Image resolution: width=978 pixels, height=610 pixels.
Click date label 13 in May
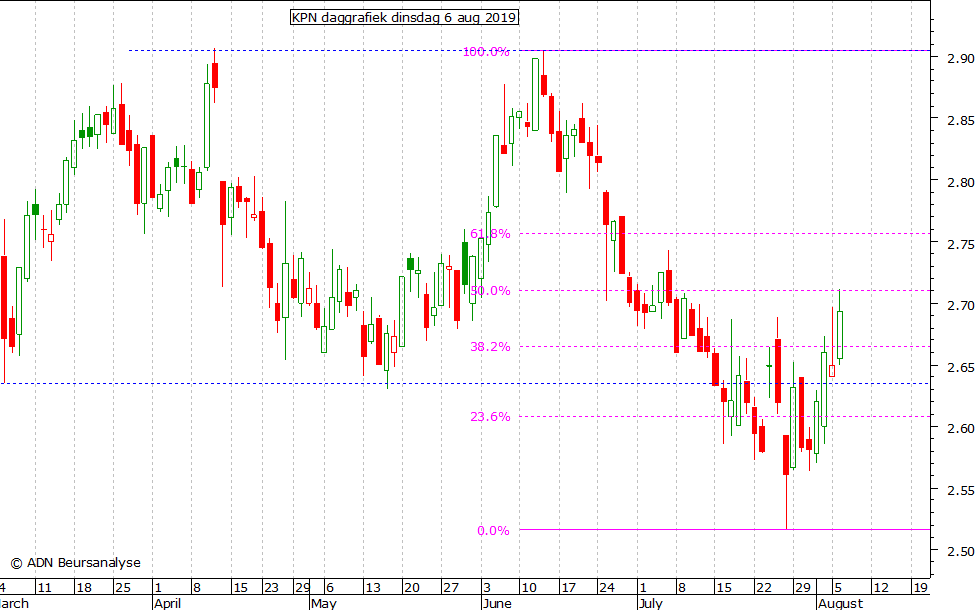[372, 588]
